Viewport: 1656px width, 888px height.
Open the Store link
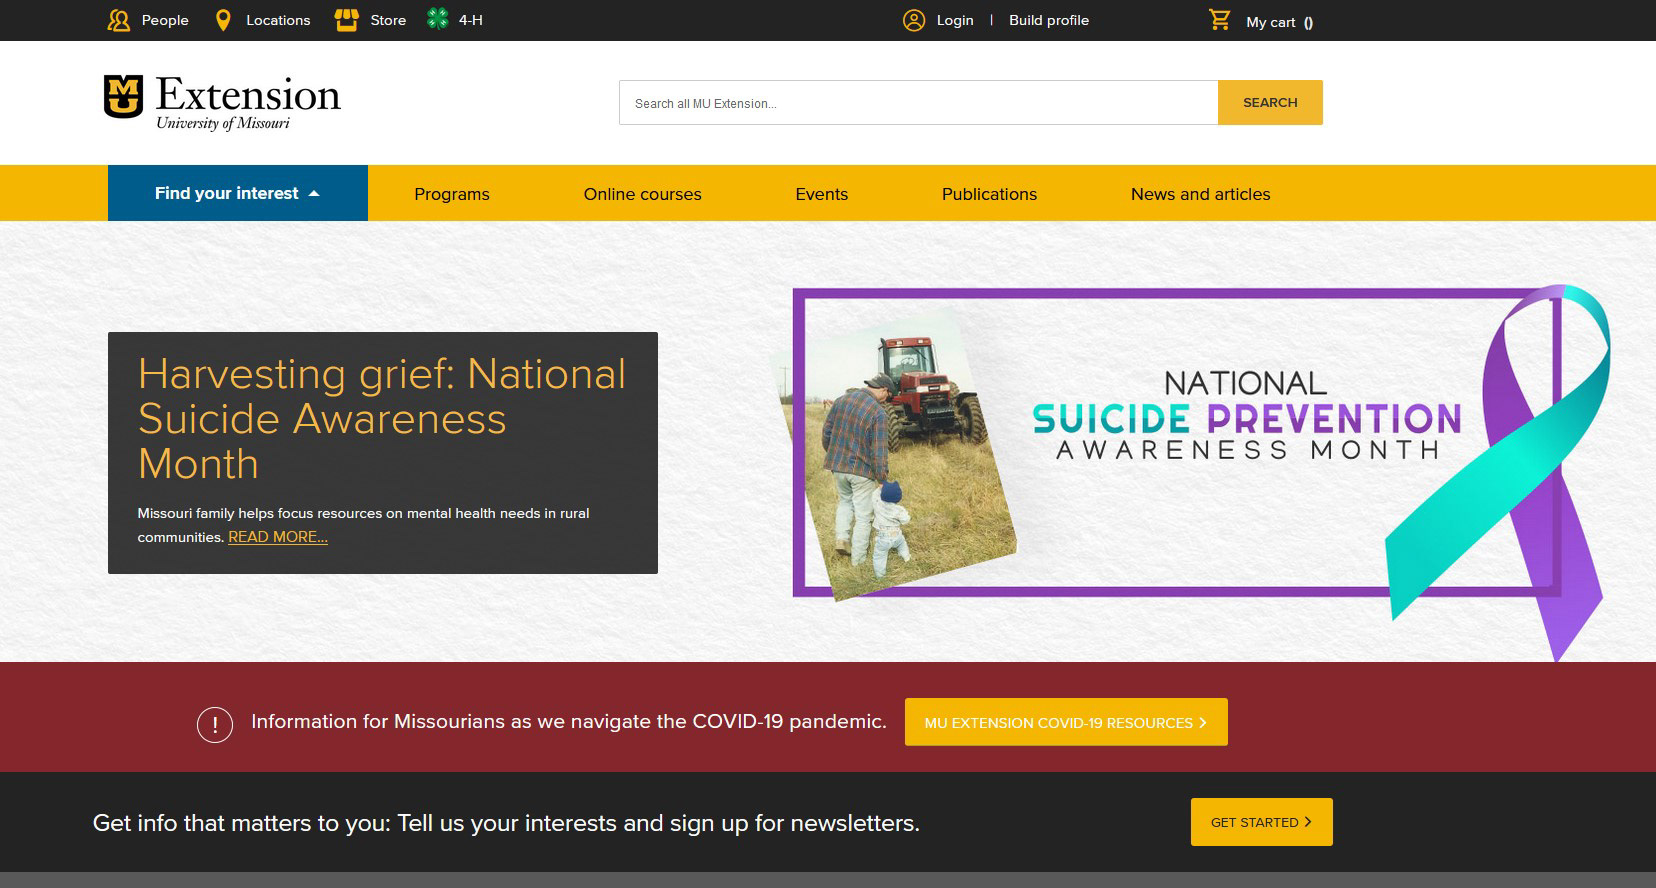pyautogui.click(x=388, y=20)
